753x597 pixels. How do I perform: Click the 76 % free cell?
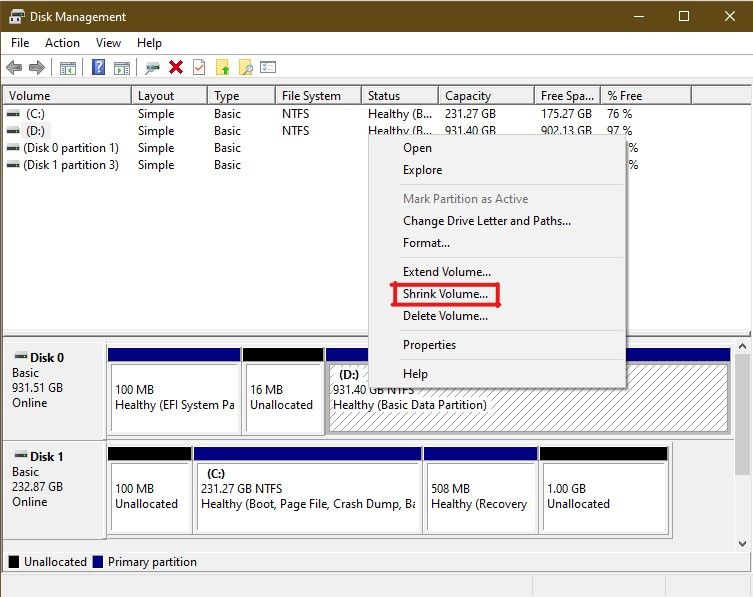coord(619,114)
